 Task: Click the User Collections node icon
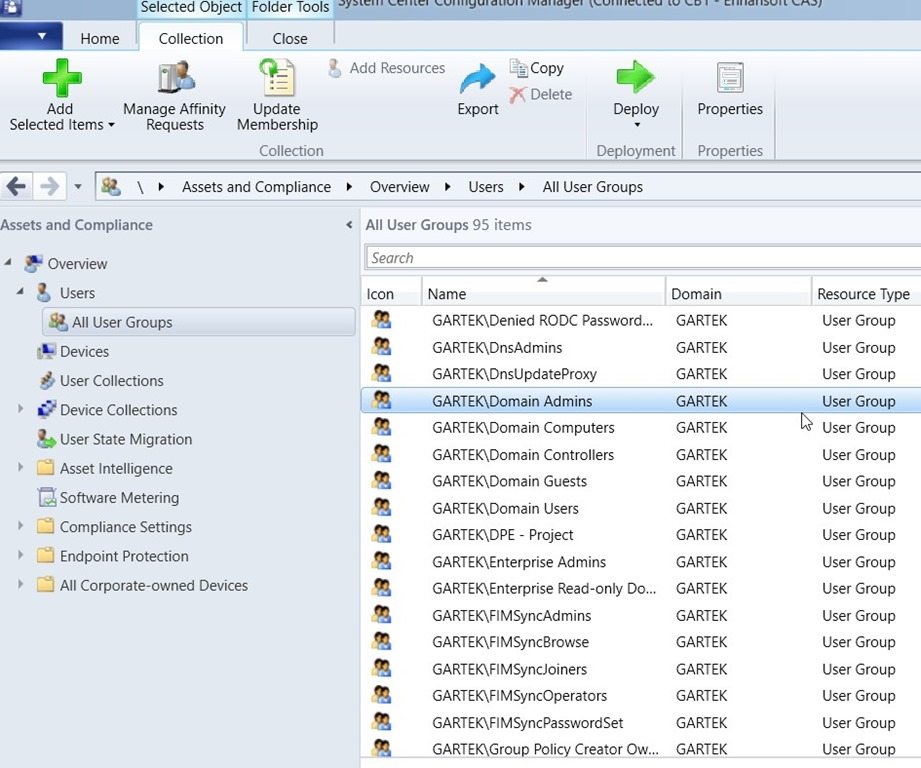coord(46,380)
